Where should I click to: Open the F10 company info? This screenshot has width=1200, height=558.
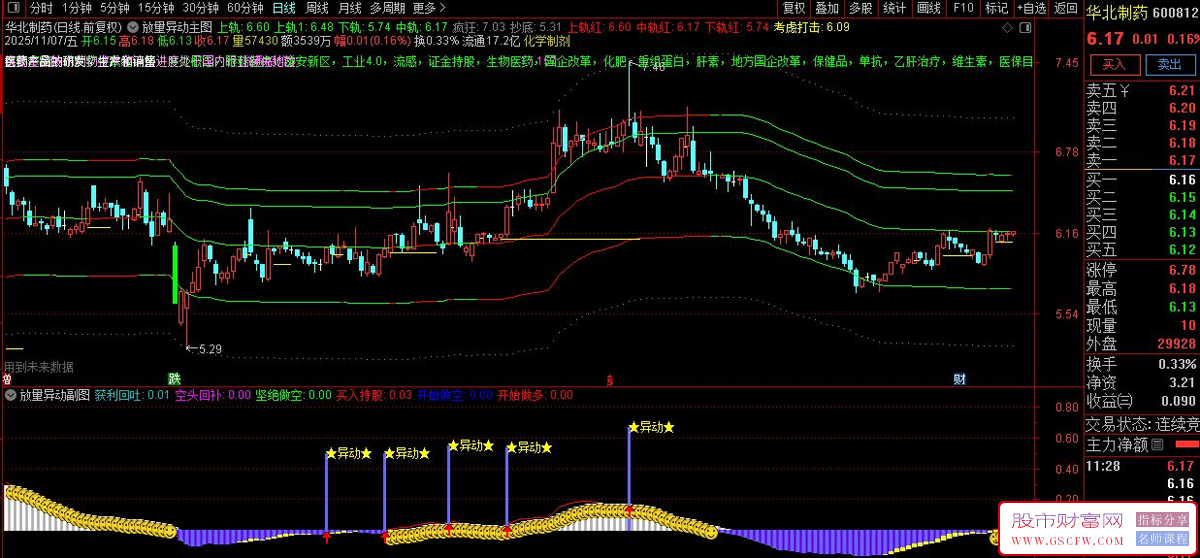click(x=963, y=8)
